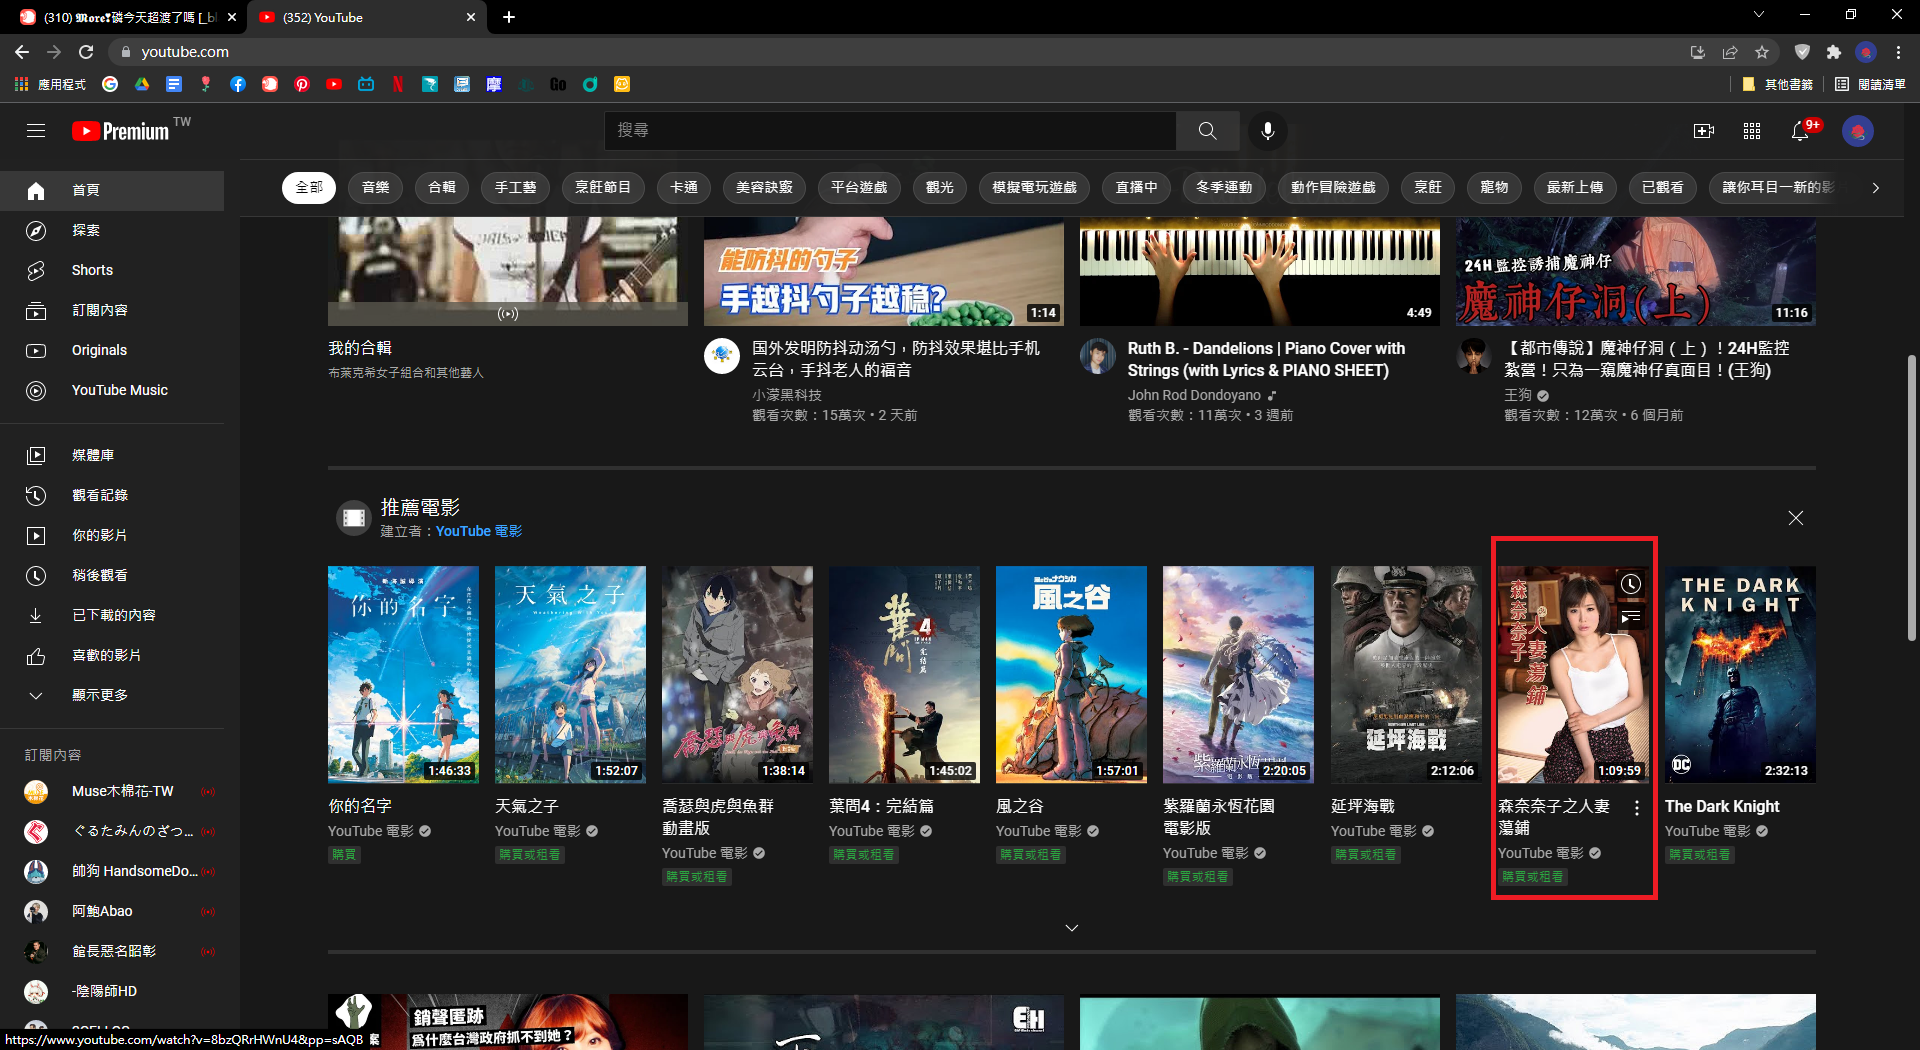1920x1050 pixels.
Task: Select the 直播中 filter chip
Action: pos(1137,188)
